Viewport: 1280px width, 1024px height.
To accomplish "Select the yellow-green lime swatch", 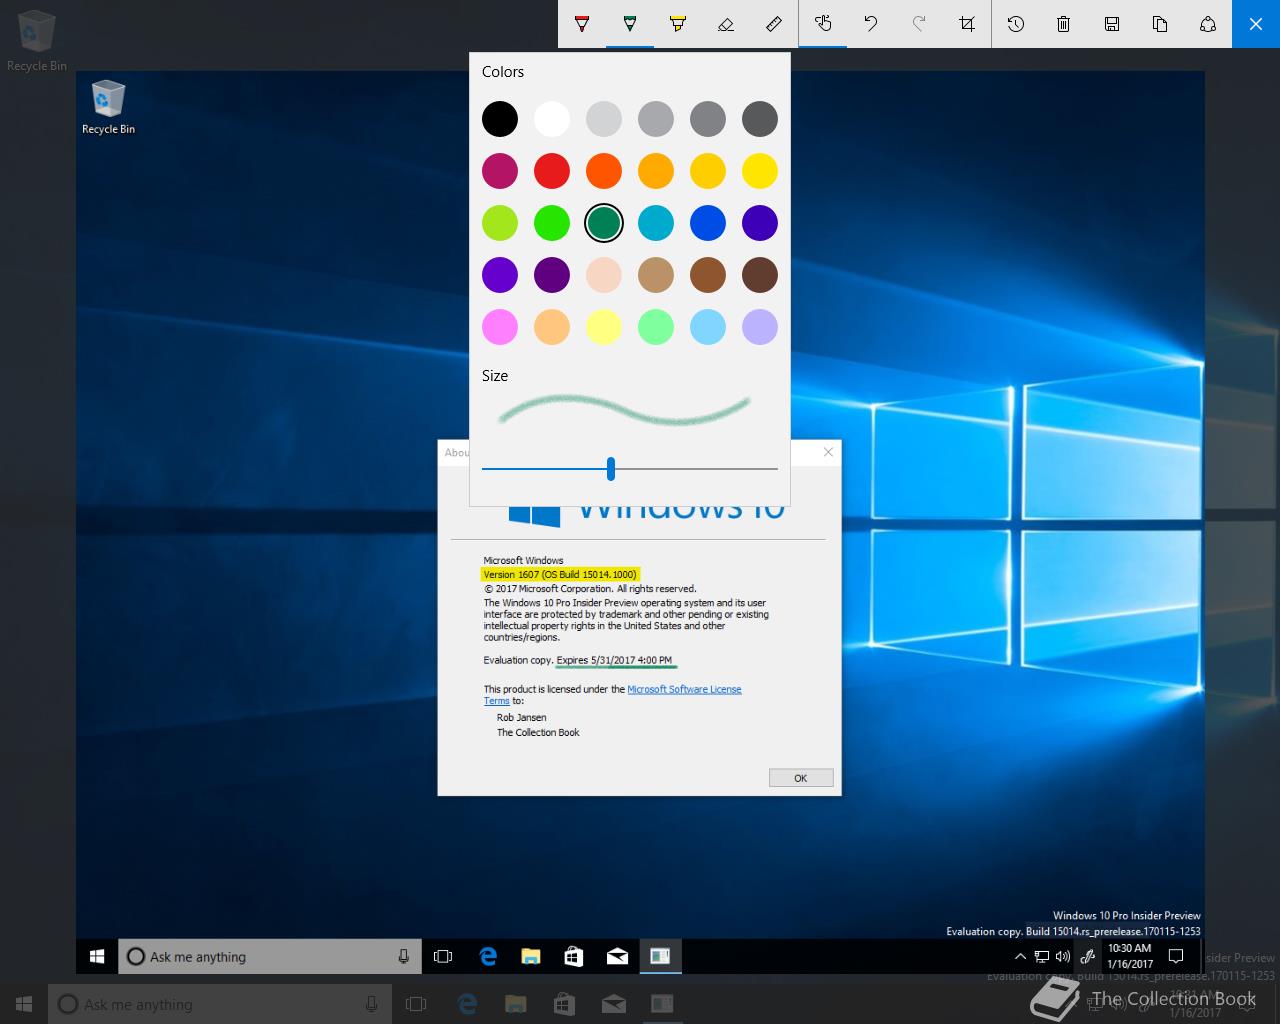I will click(500, 223).
